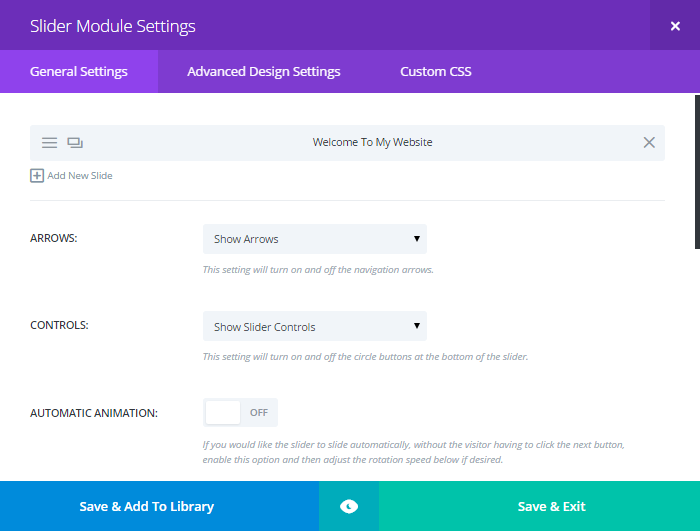Open the Show Arrows dropdown
This screenshot has width=700, height=531.
[315, 239]
